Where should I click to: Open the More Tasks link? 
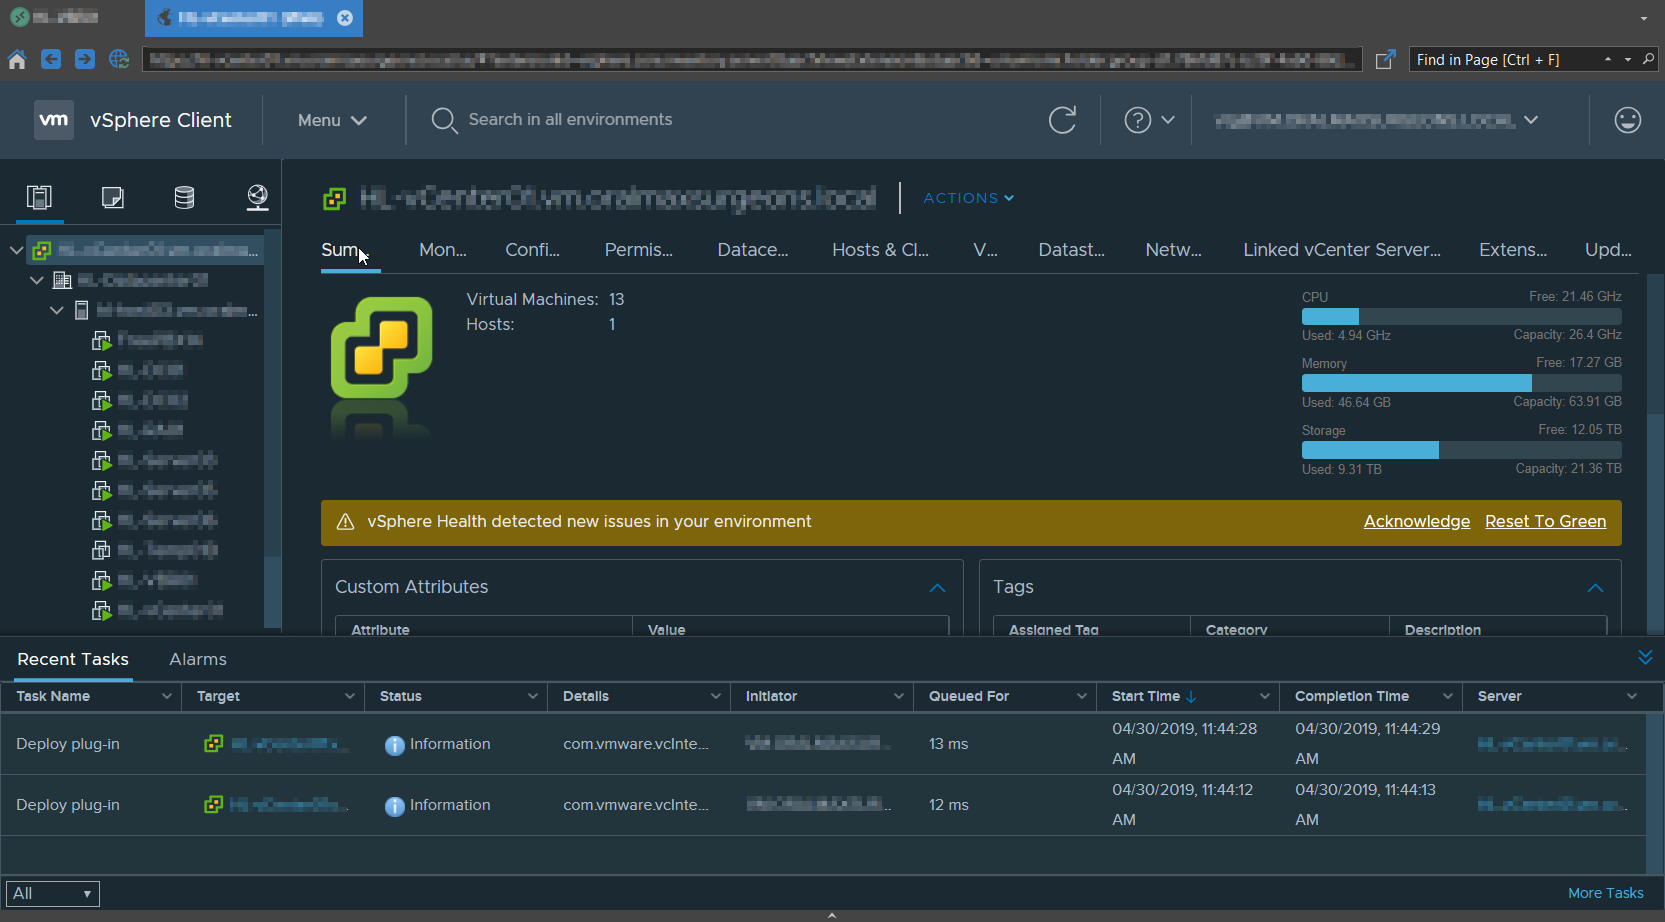(1605, 893)
